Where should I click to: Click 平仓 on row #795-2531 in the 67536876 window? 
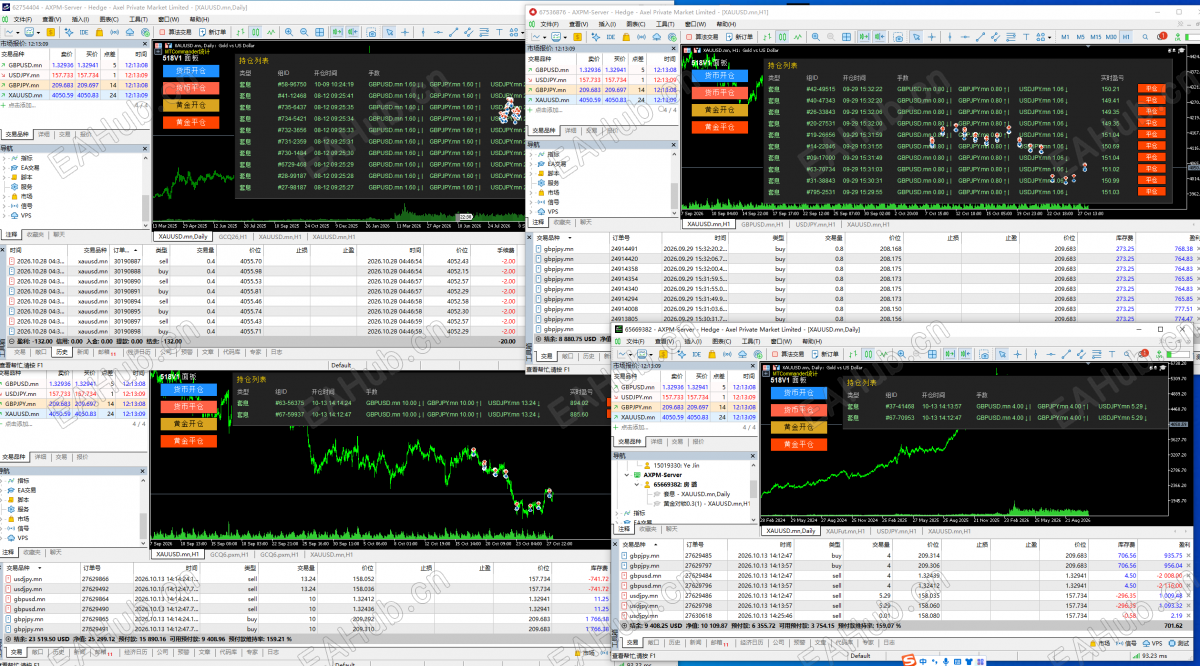pos(1152,191)
